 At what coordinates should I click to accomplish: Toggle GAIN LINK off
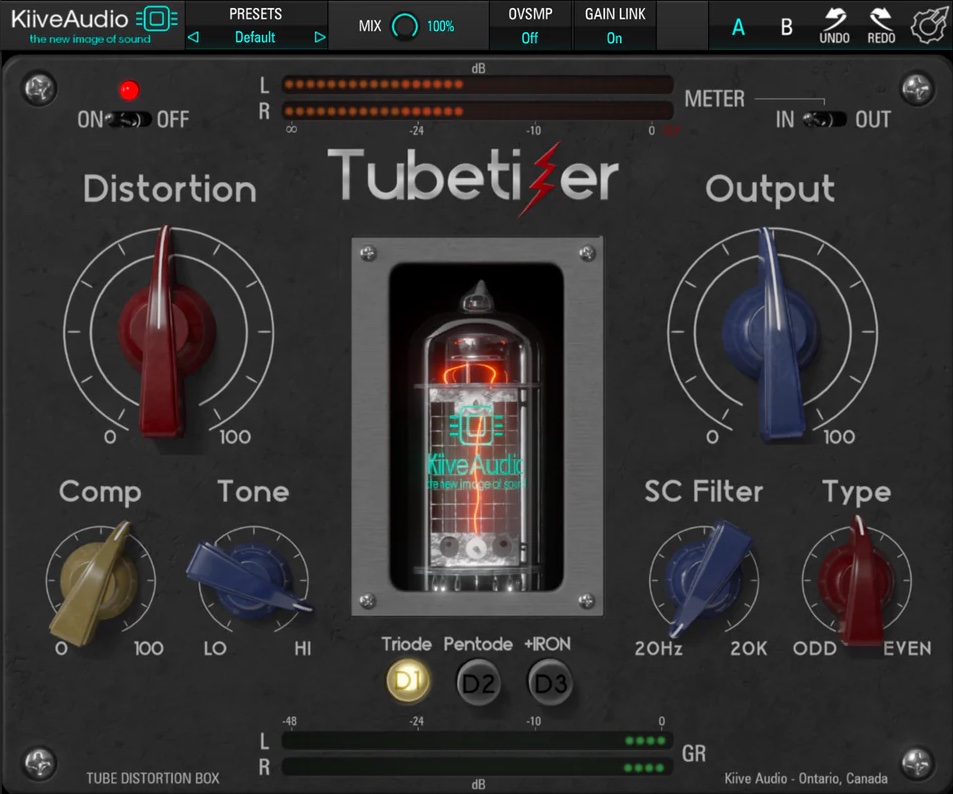[x=616, y=38]
